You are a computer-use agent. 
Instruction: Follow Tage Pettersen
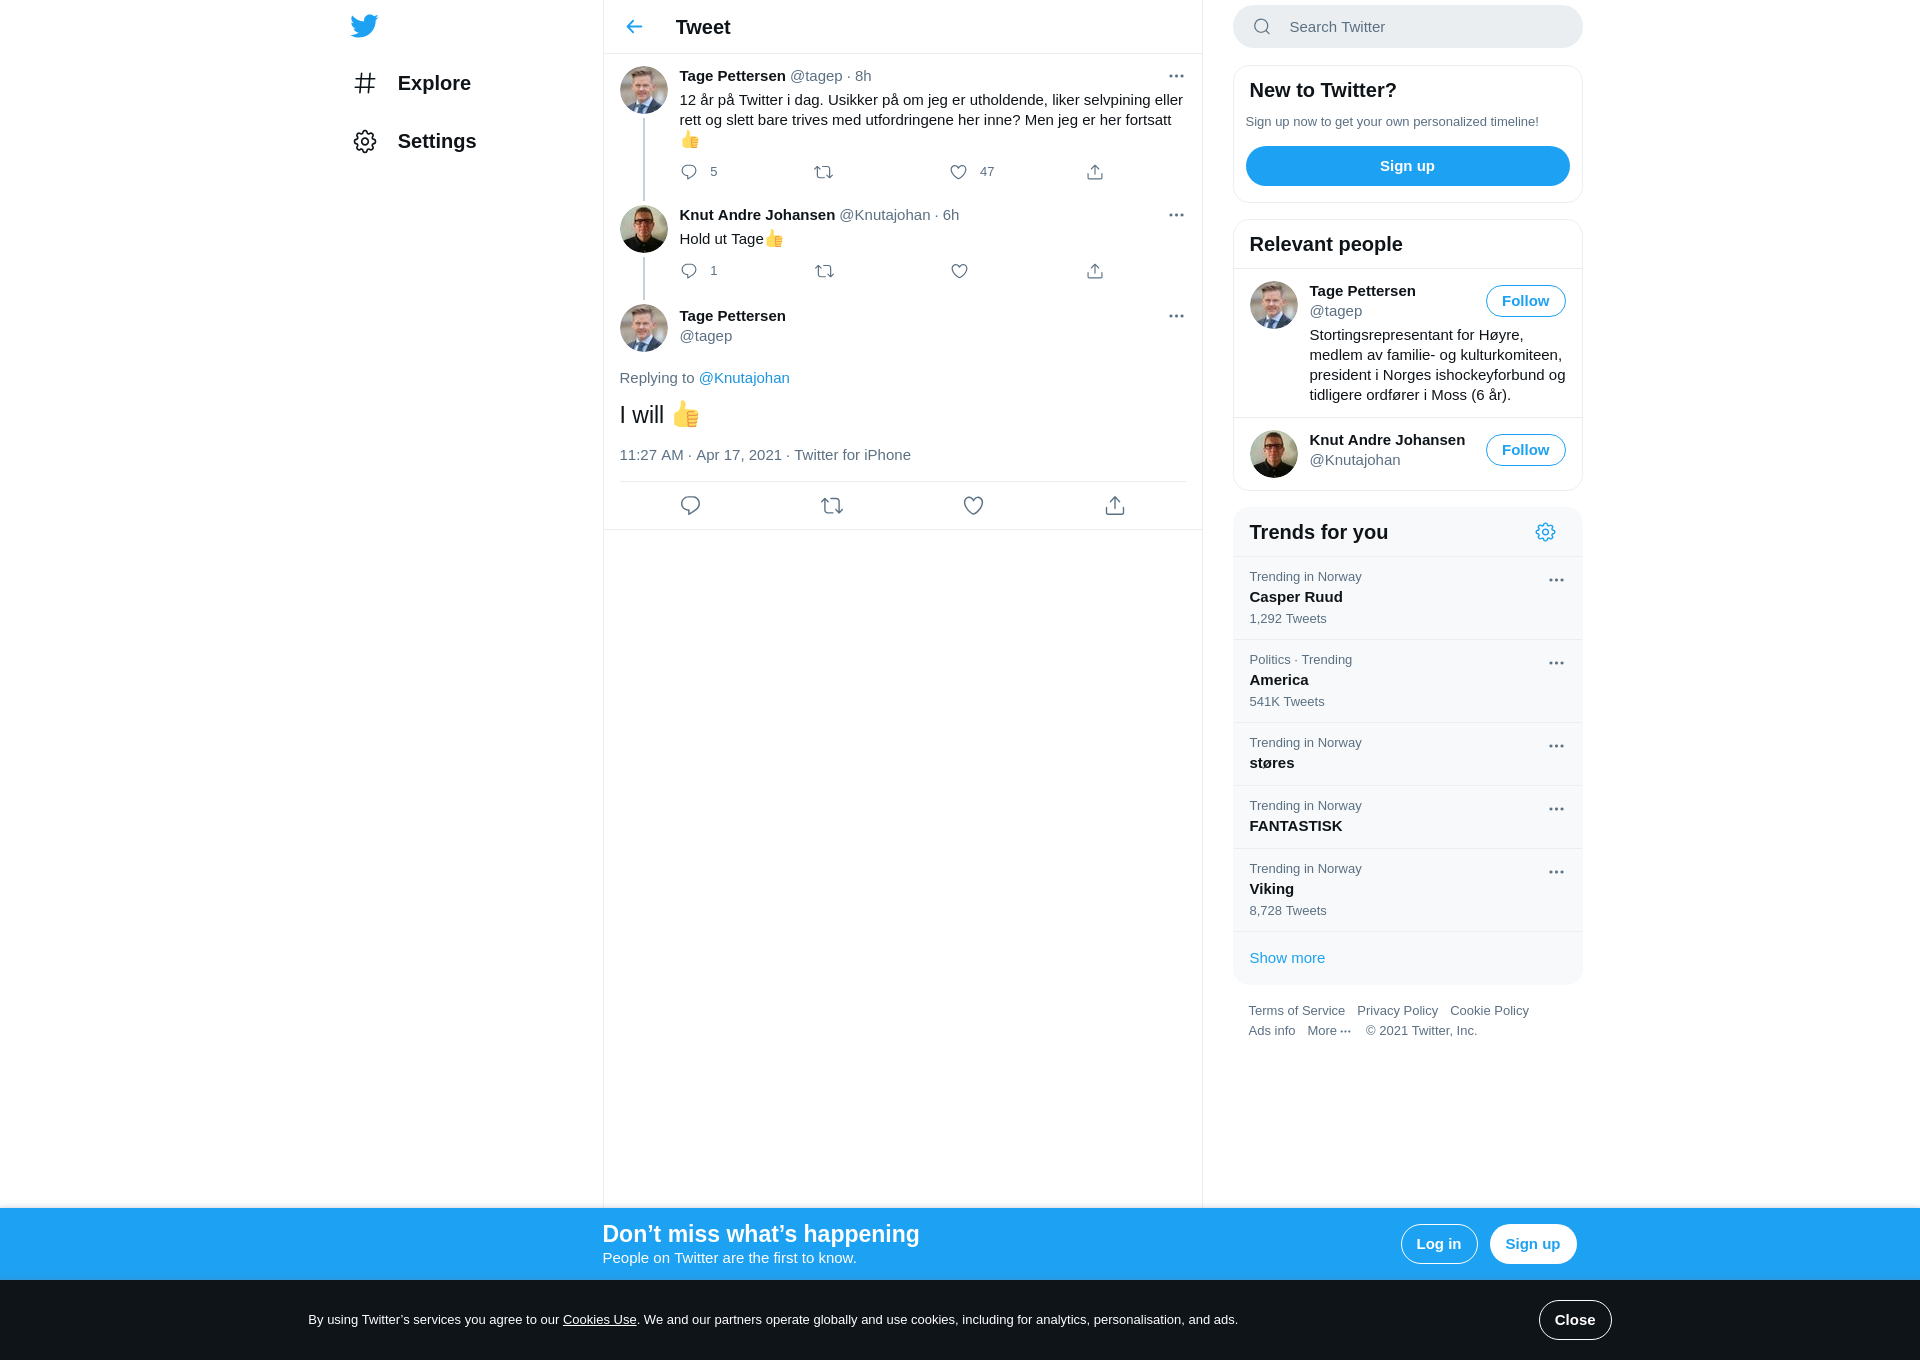pos(1525,301)
